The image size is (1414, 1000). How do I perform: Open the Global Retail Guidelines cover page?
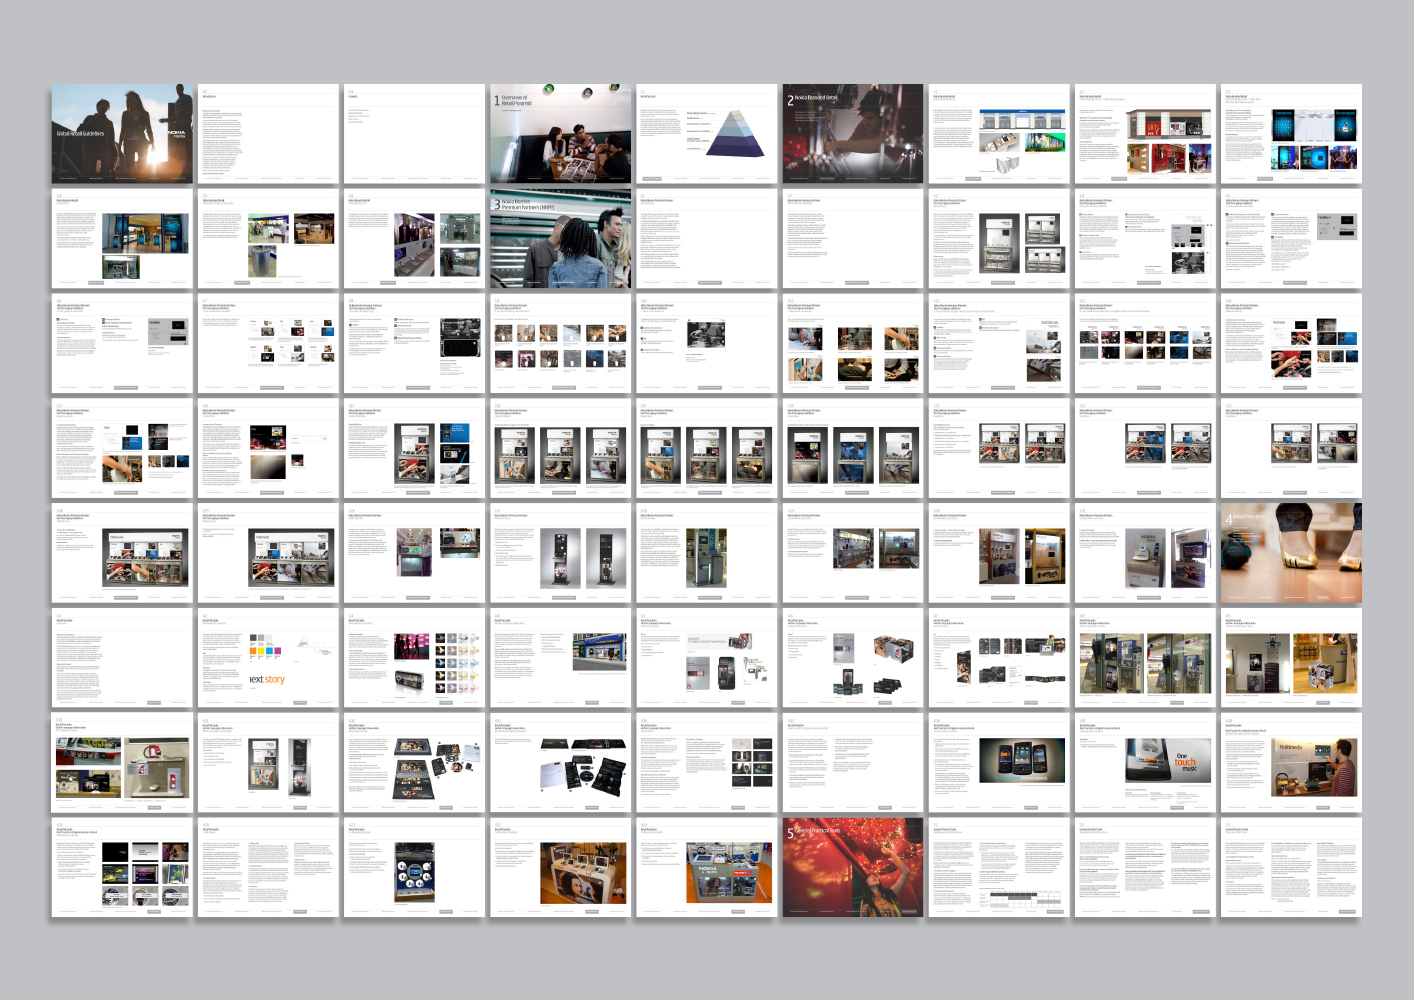coord(121,134)
